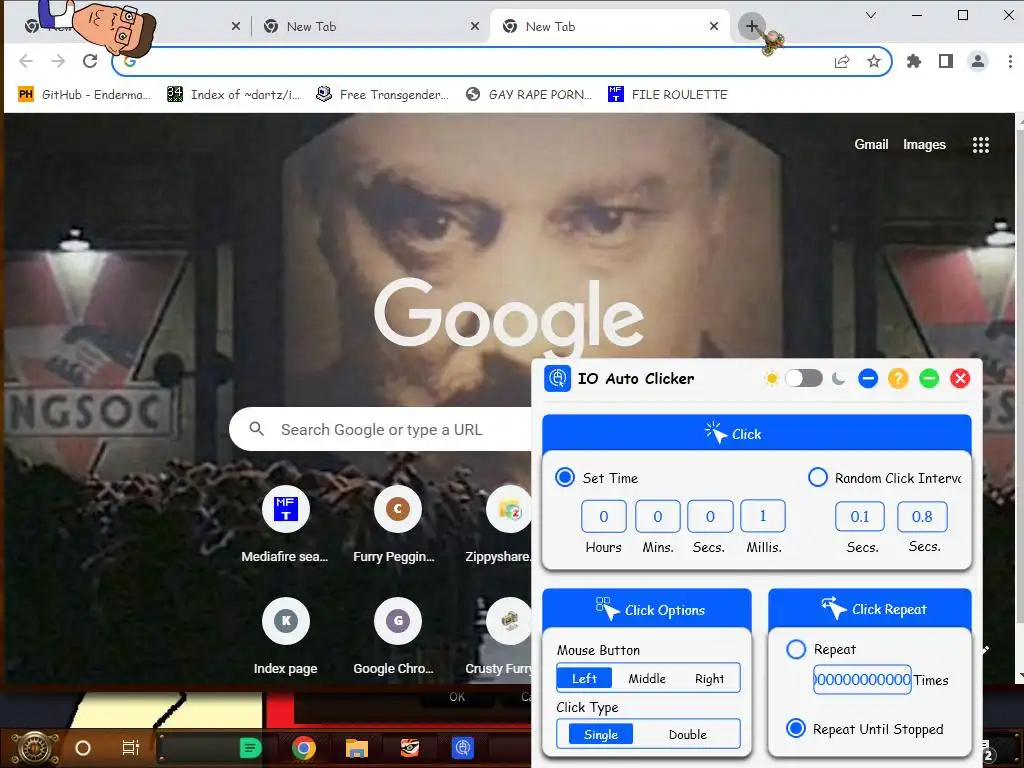Image resolution: width=1024 pixels, height=768 pixels.
Task: Open the Chrome extensions puzzle icon
Action: 914,61
